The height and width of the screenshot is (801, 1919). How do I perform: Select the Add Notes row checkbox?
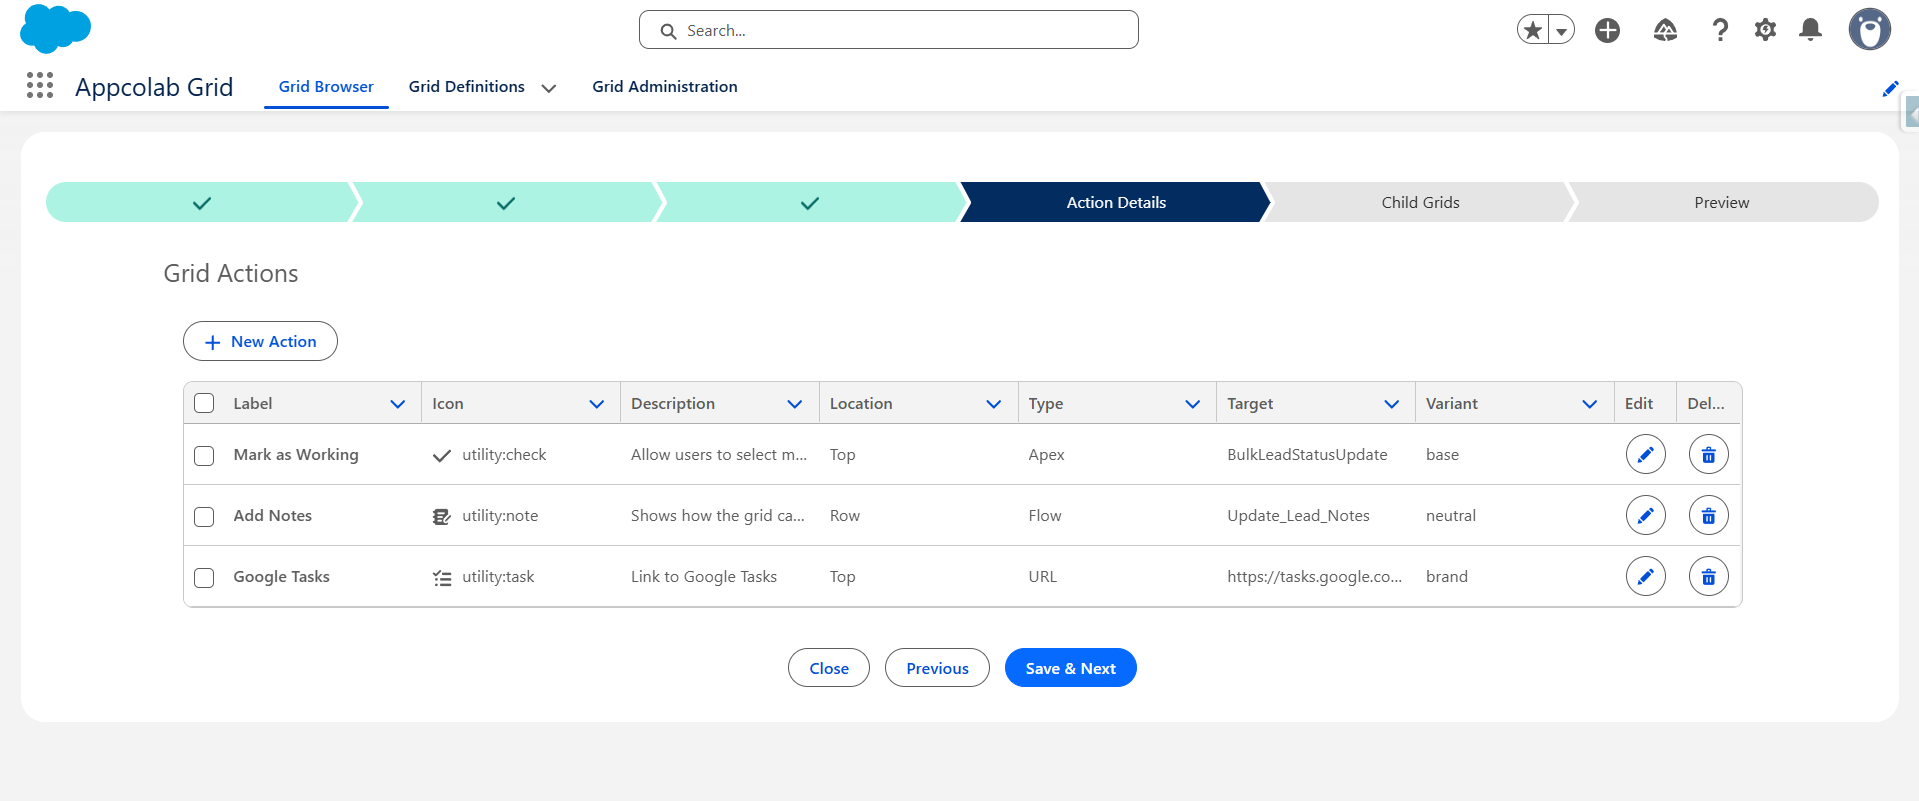click(x=204, y=517)
